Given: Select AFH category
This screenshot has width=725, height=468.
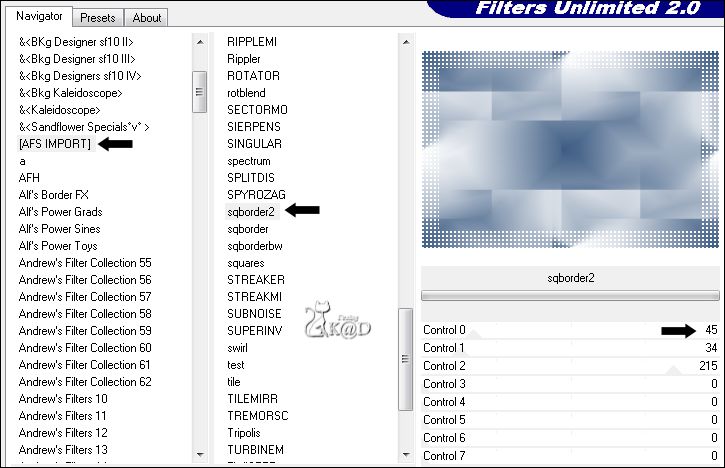Looking at the screenshot, I should click(29, 178).
